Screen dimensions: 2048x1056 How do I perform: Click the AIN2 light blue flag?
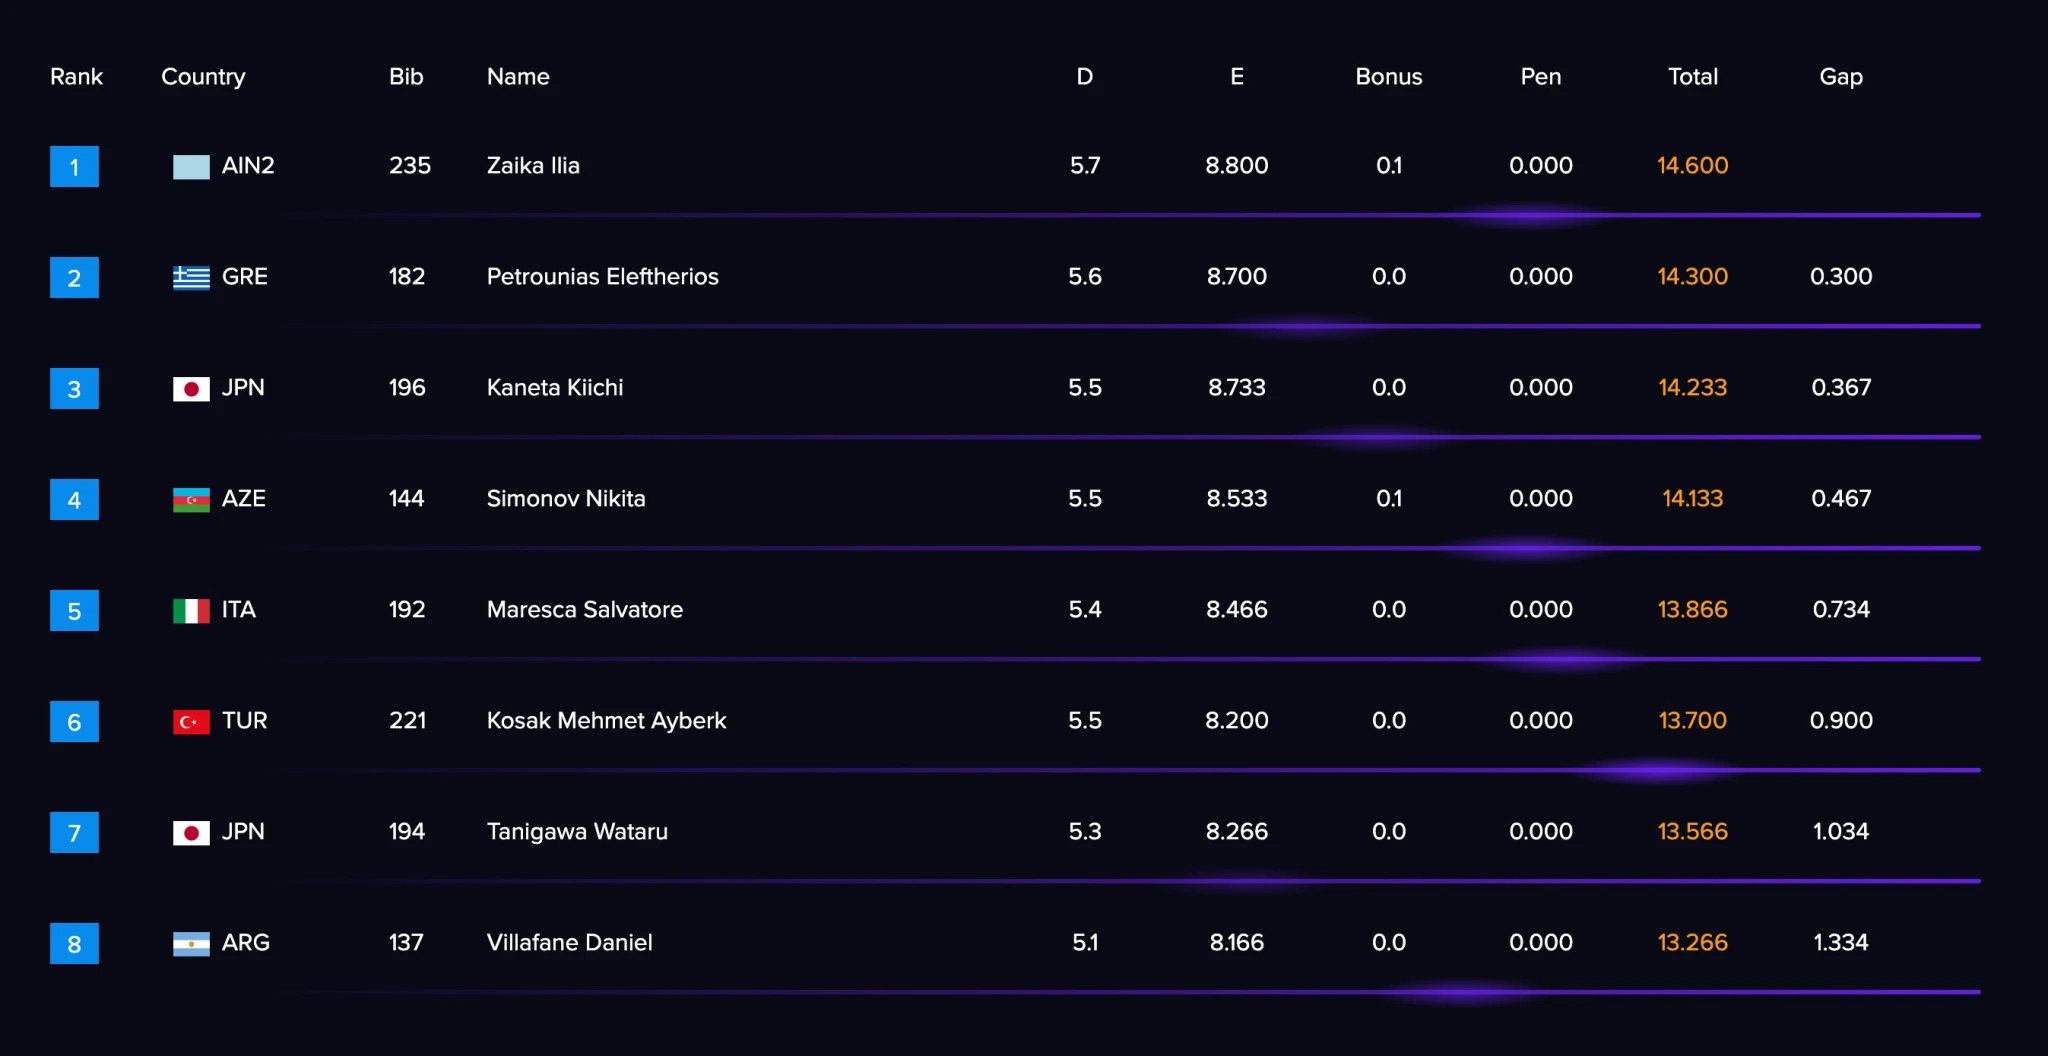click(x=191, y=167)
